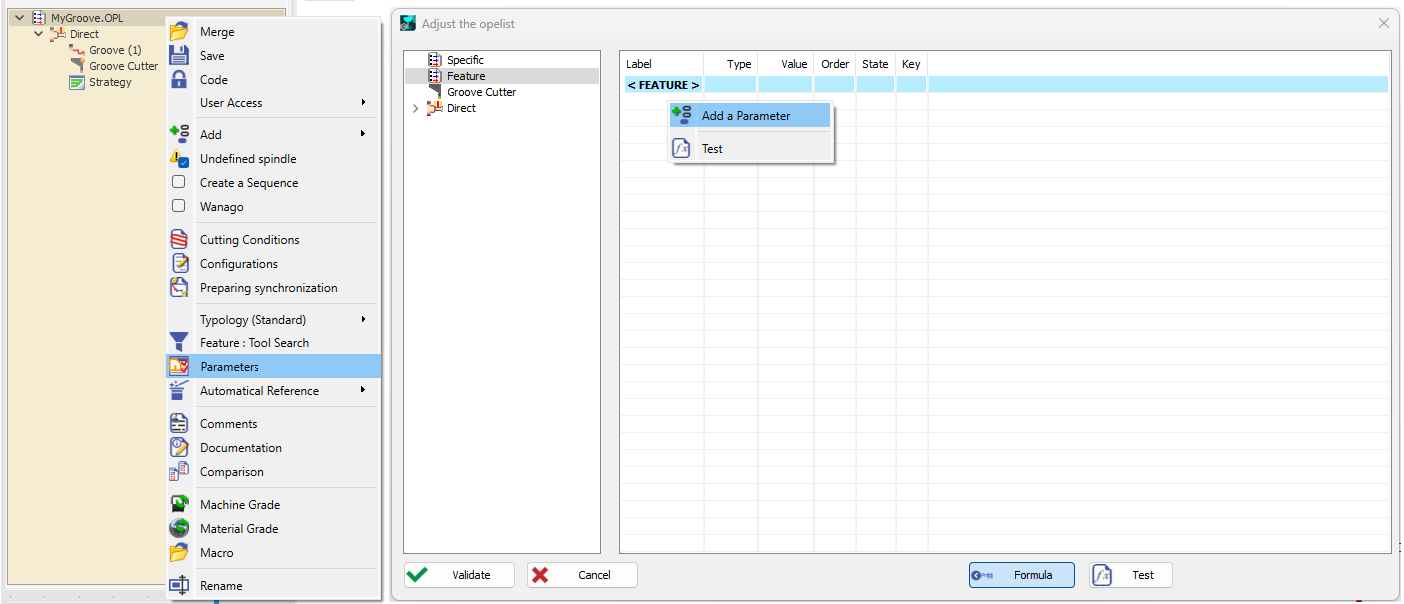Select Add a Parameter menu entry
Viewport: 1404px width, 604px height.
point(745,116)
